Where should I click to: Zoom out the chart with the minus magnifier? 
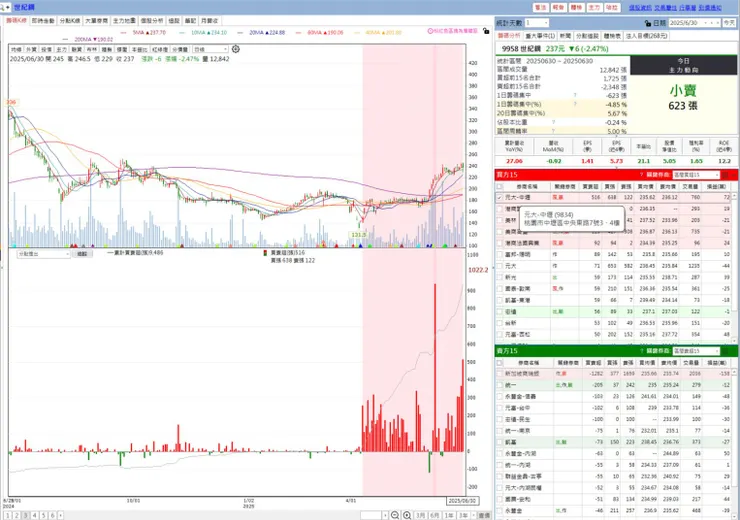(395, 515)
